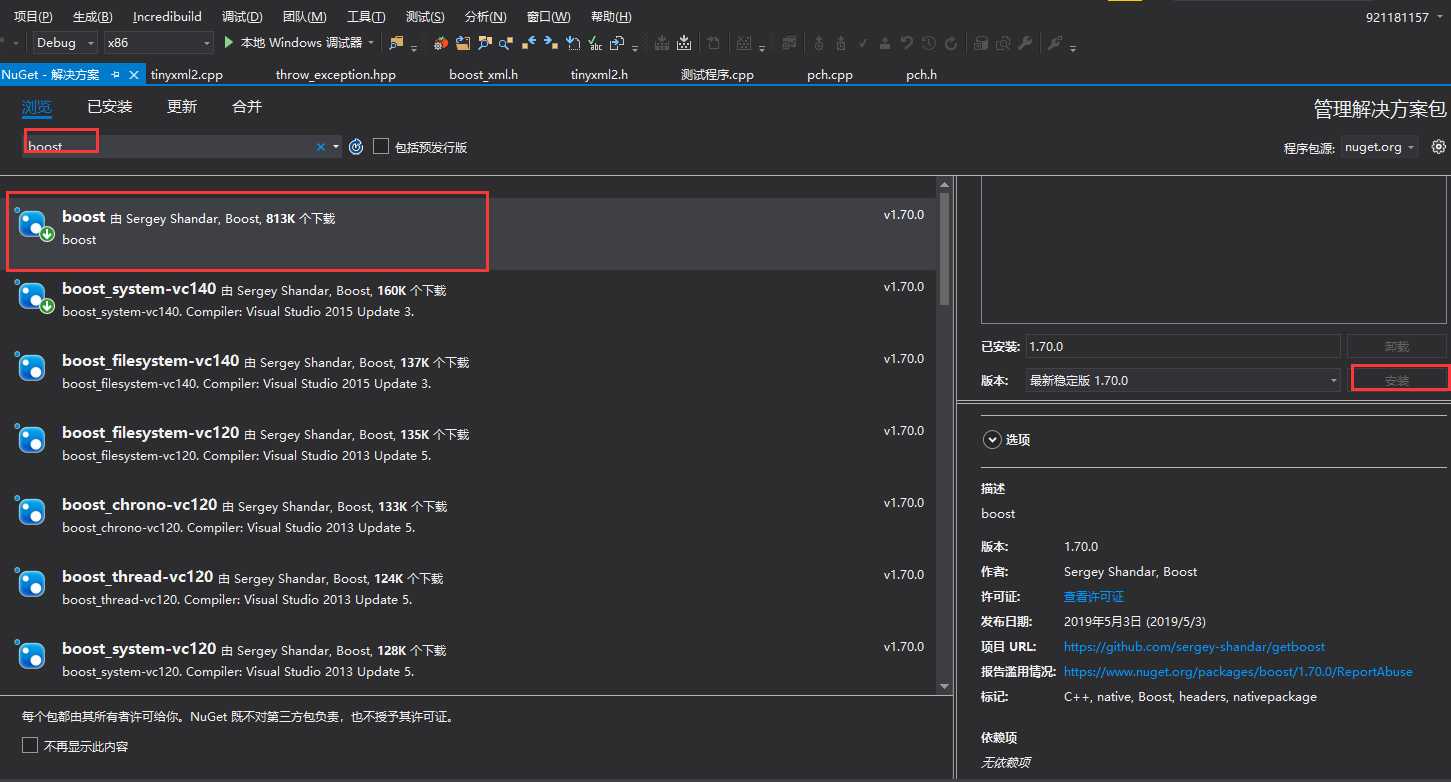Click the 卸载 uninstall button
The height and width of the screenshot is (782, 1451).
[1397, 346]
